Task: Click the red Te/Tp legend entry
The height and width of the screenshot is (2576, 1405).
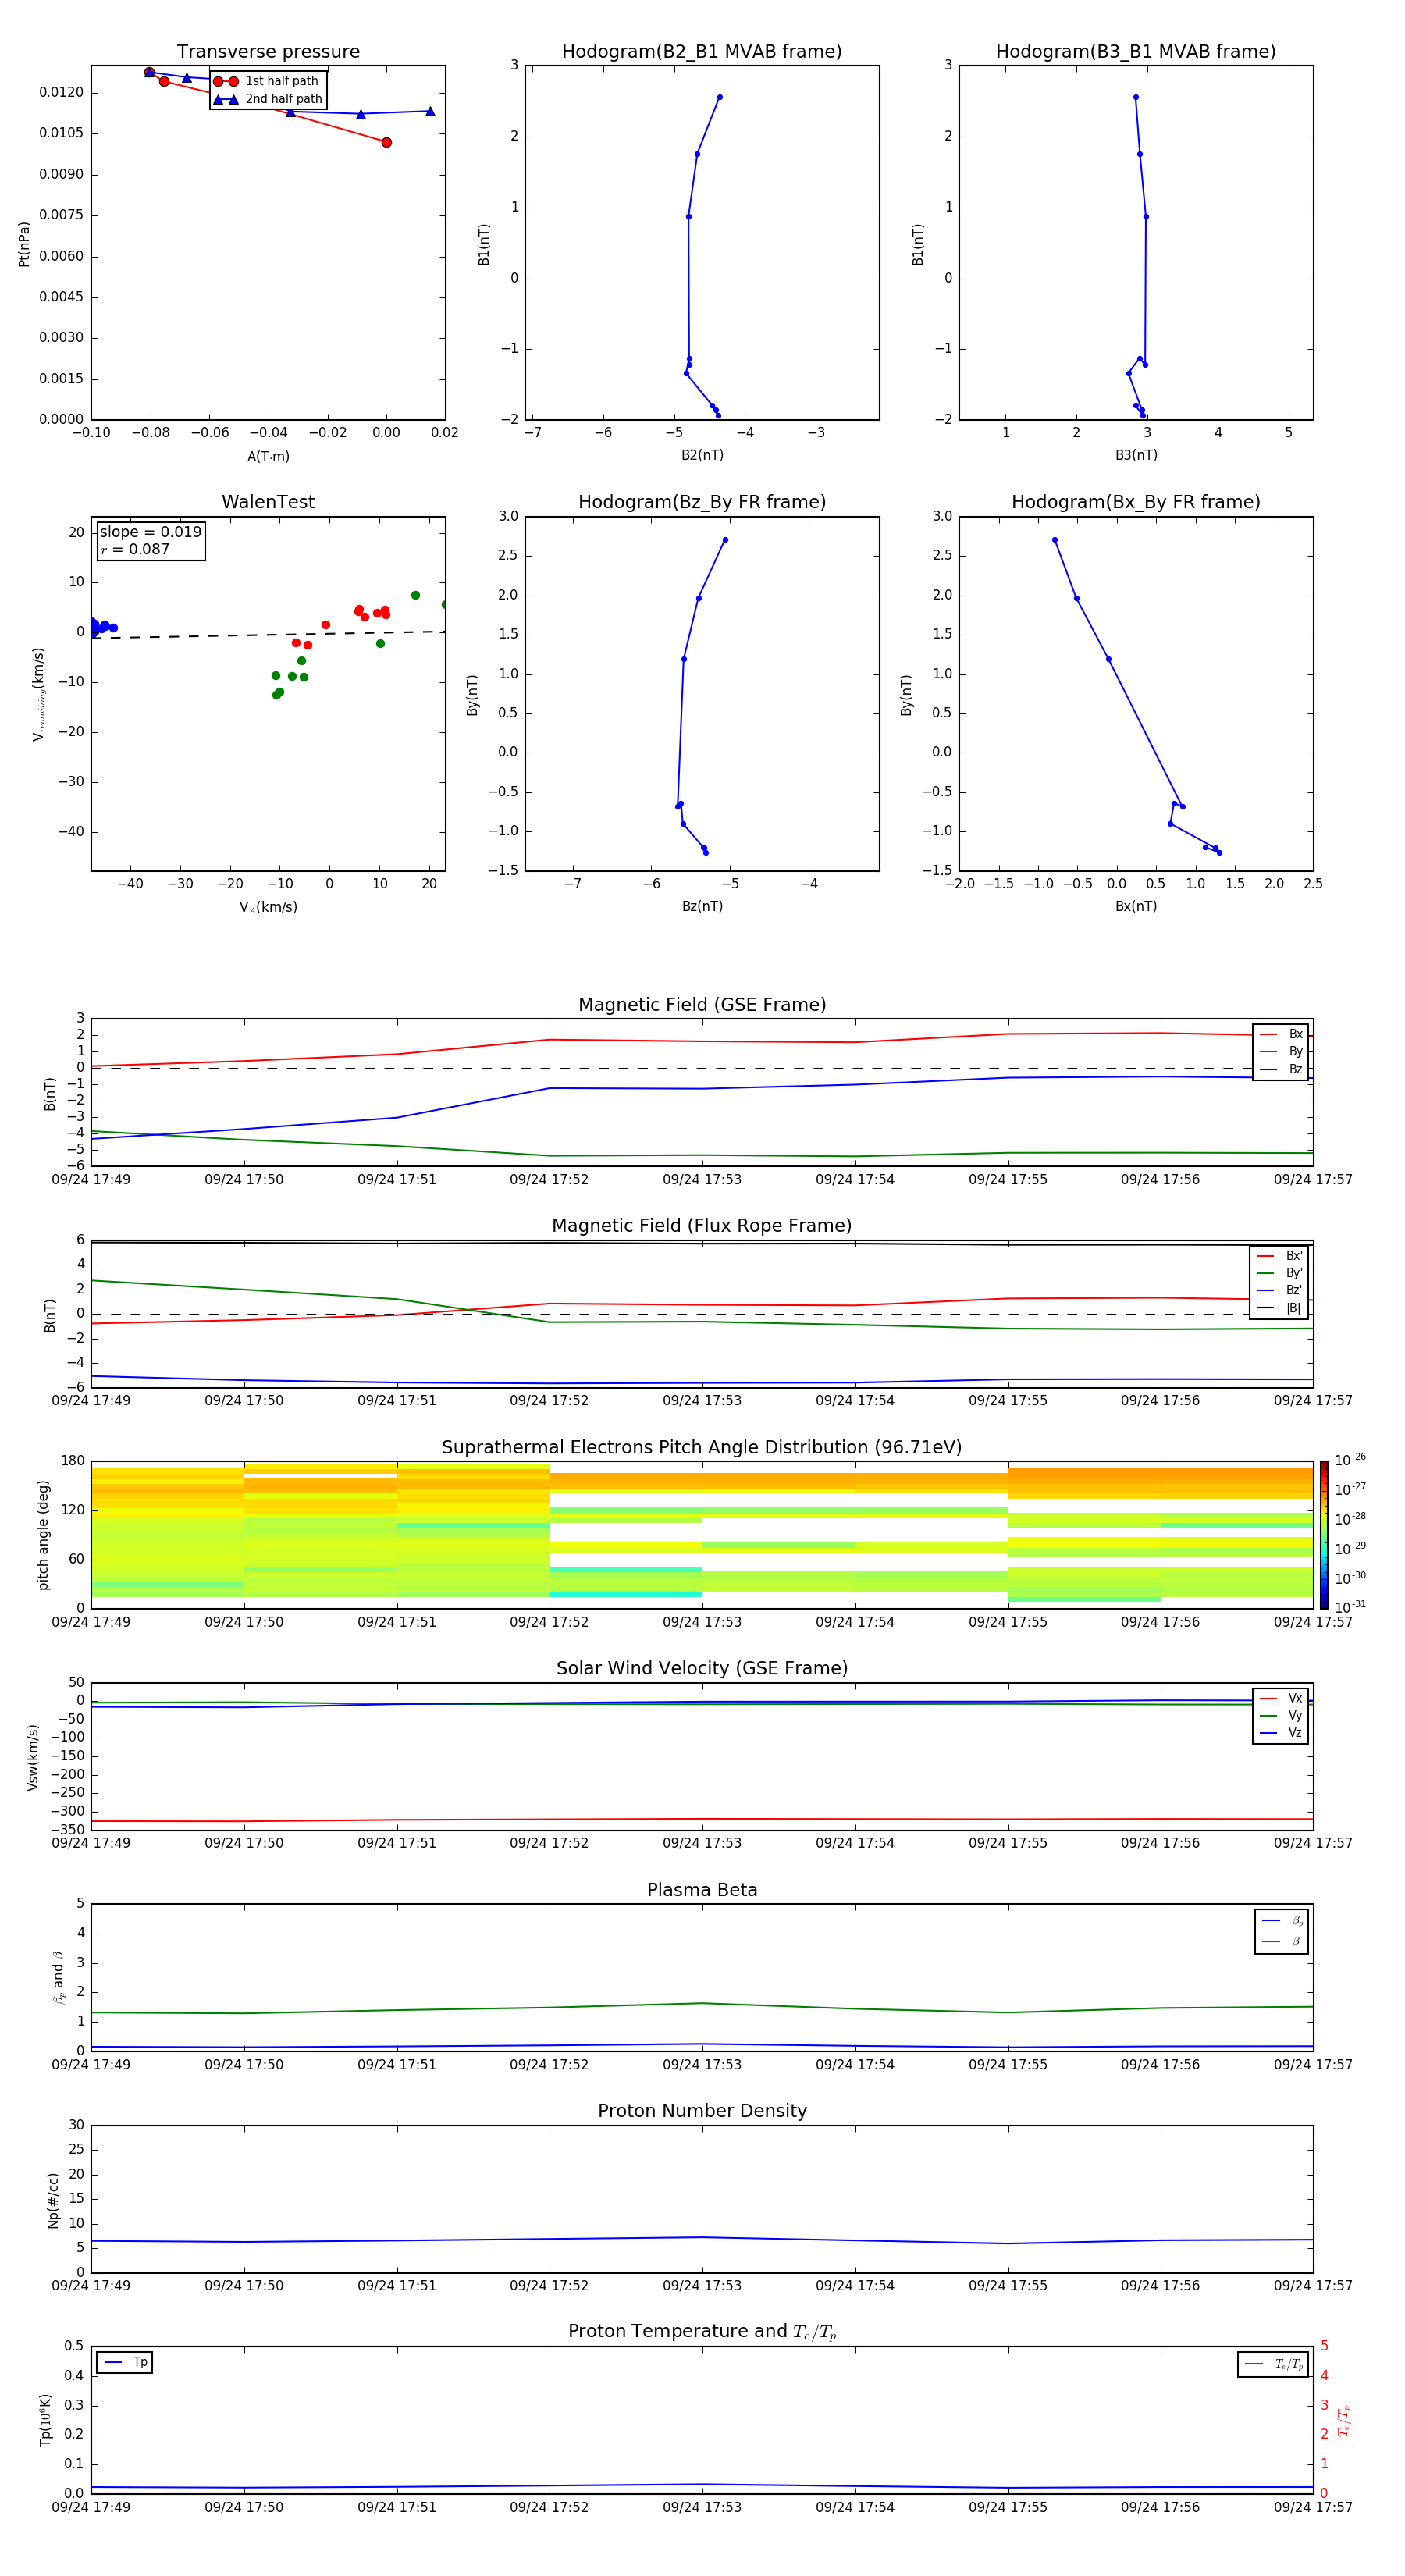Action: [1273, 2364]
